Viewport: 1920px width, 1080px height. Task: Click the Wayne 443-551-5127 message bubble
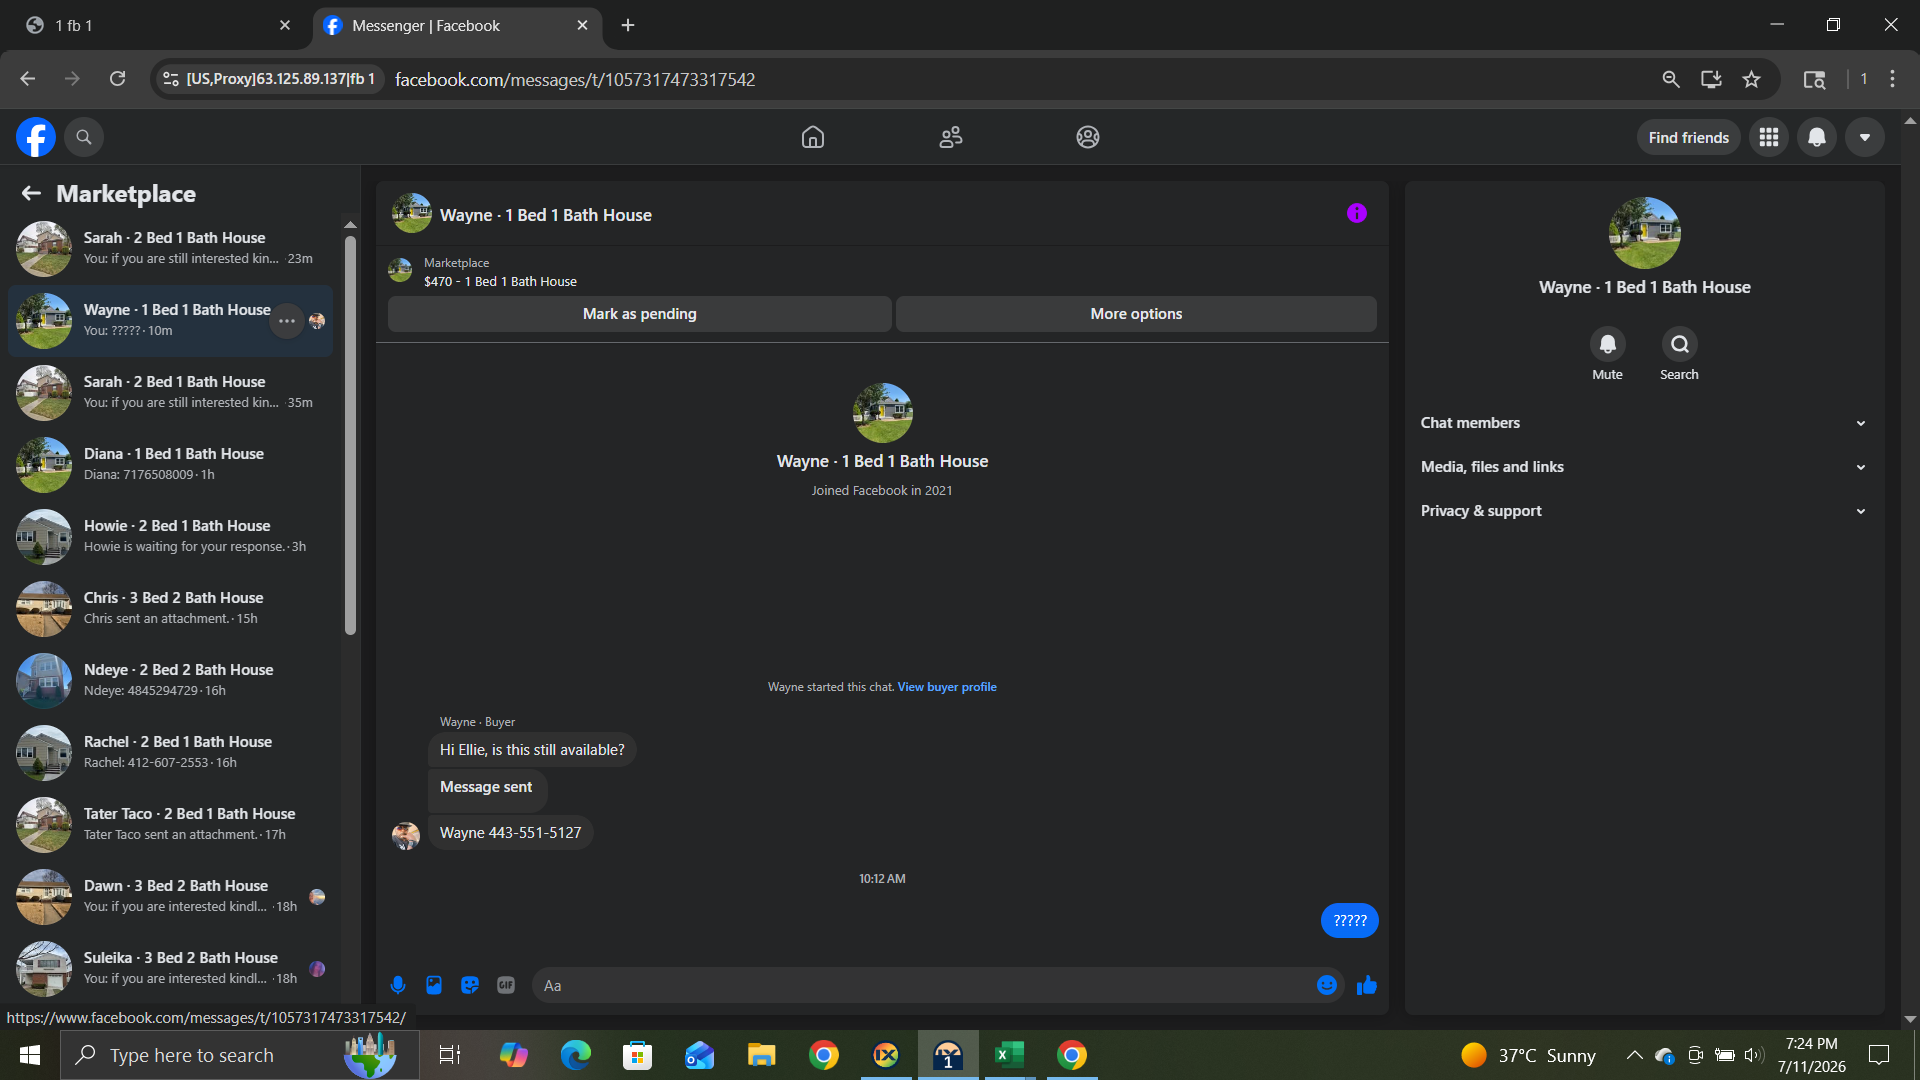pos(510,833)
